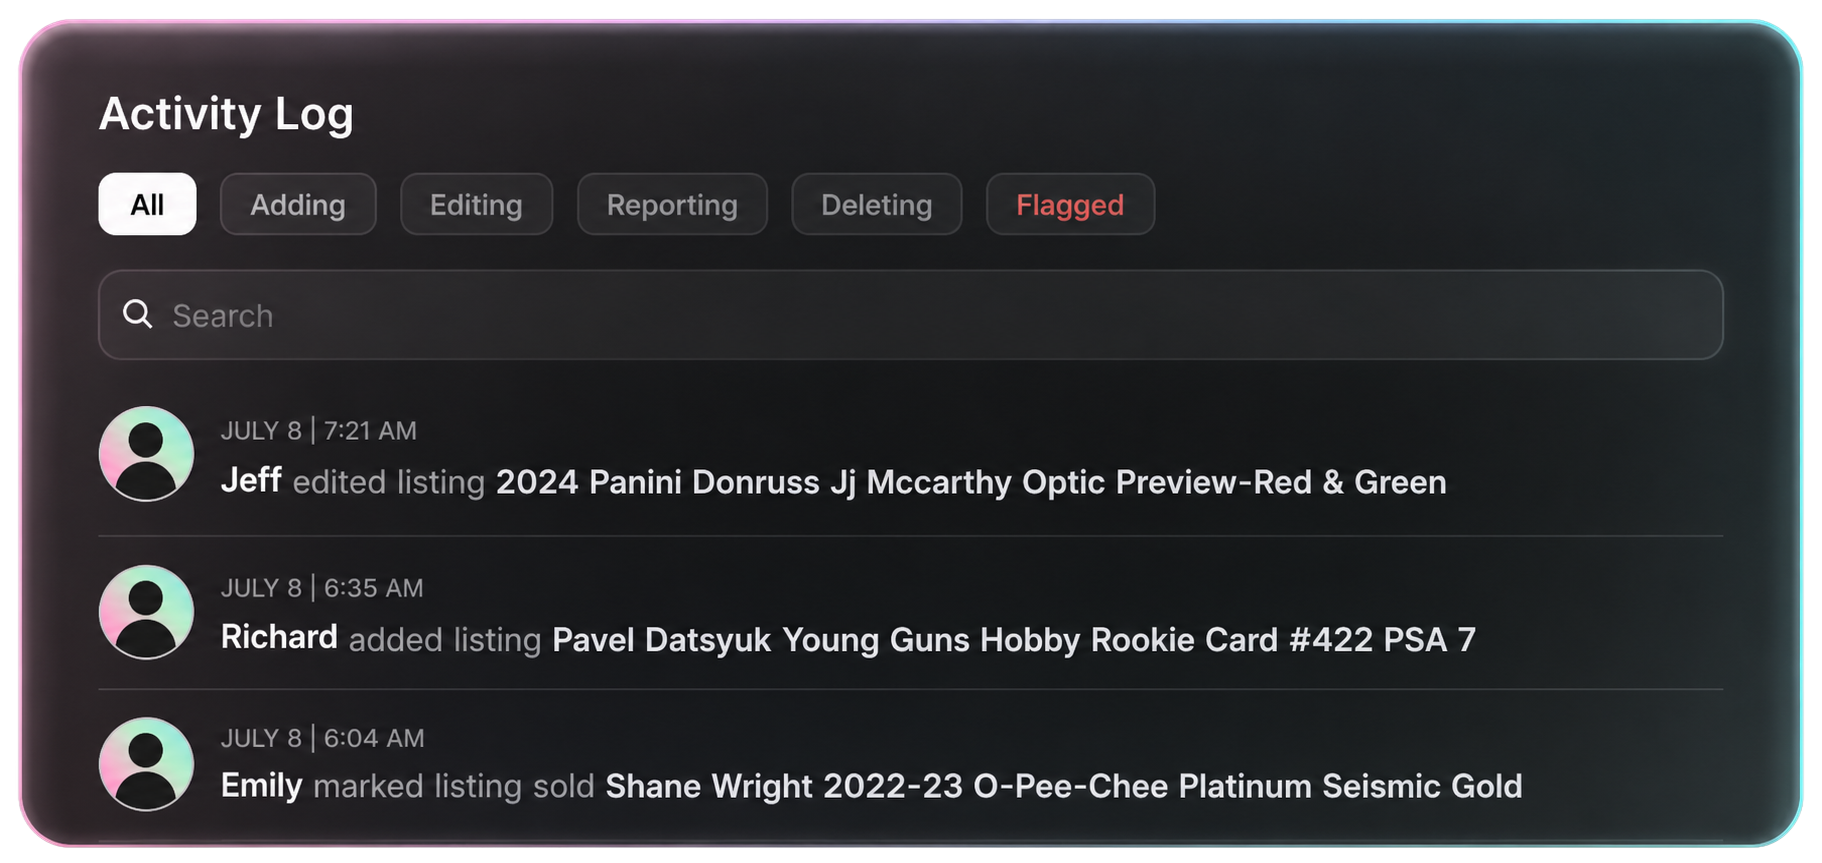Click the July 8 6:35 AM timestamp

pos(322,588)
